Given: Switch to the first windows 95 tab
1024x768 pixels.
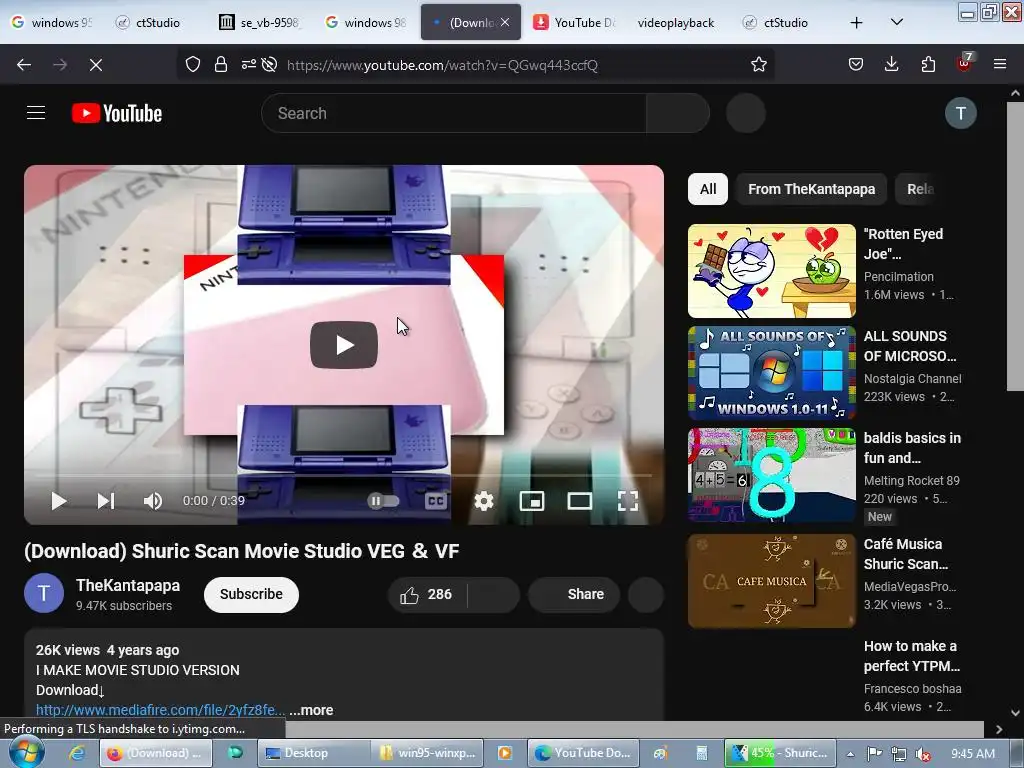Looking at the screenshot, I should click(x=52, y=22).
